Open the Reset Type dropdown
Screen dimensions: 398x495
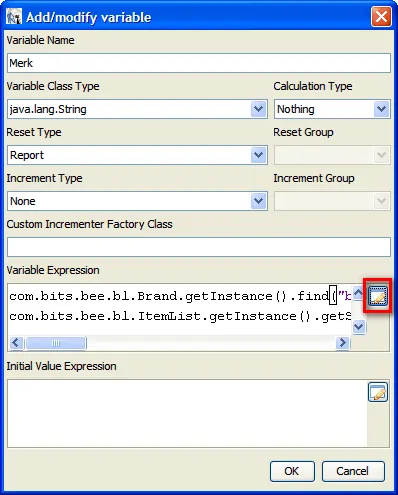point(259,155)
